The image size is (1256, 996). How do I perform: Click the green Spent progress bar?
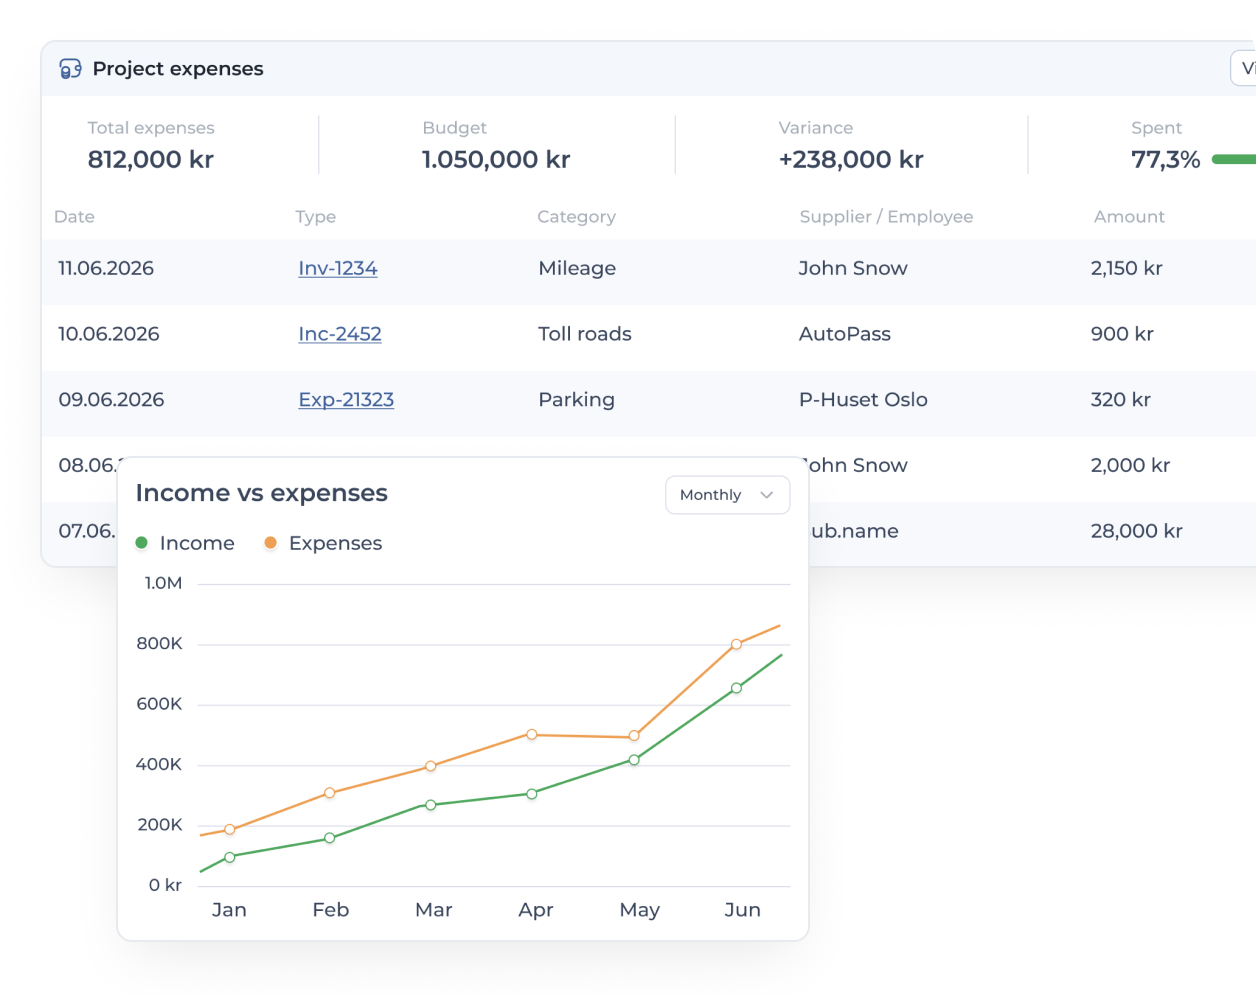1233,159
